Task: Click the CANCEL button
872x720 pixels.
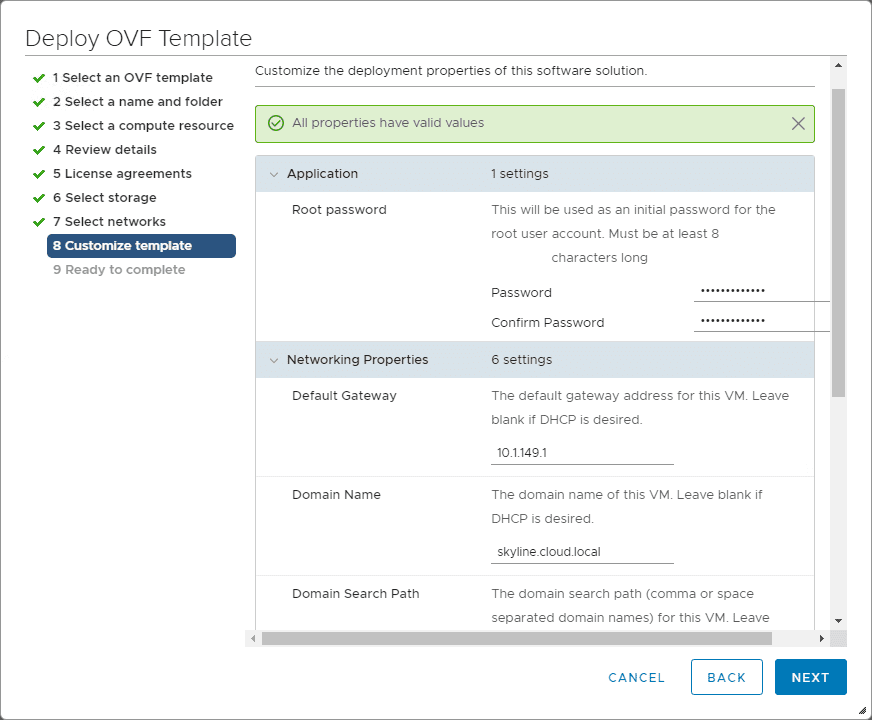Action: coord(636,677)
